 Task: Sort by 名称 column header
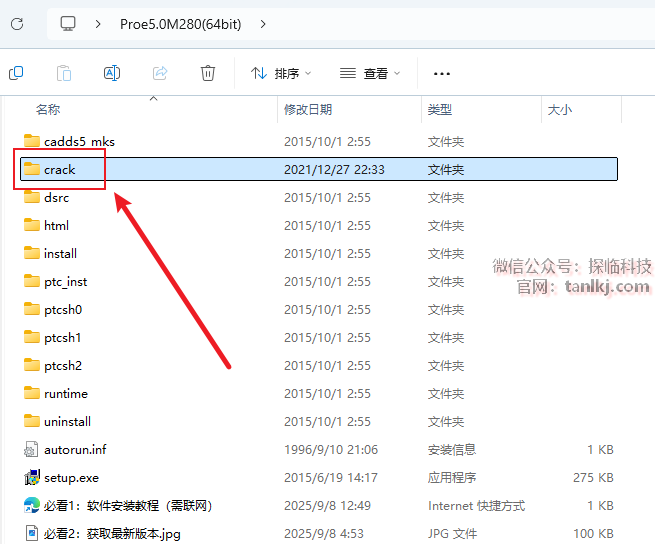click(x=48, y=109)
